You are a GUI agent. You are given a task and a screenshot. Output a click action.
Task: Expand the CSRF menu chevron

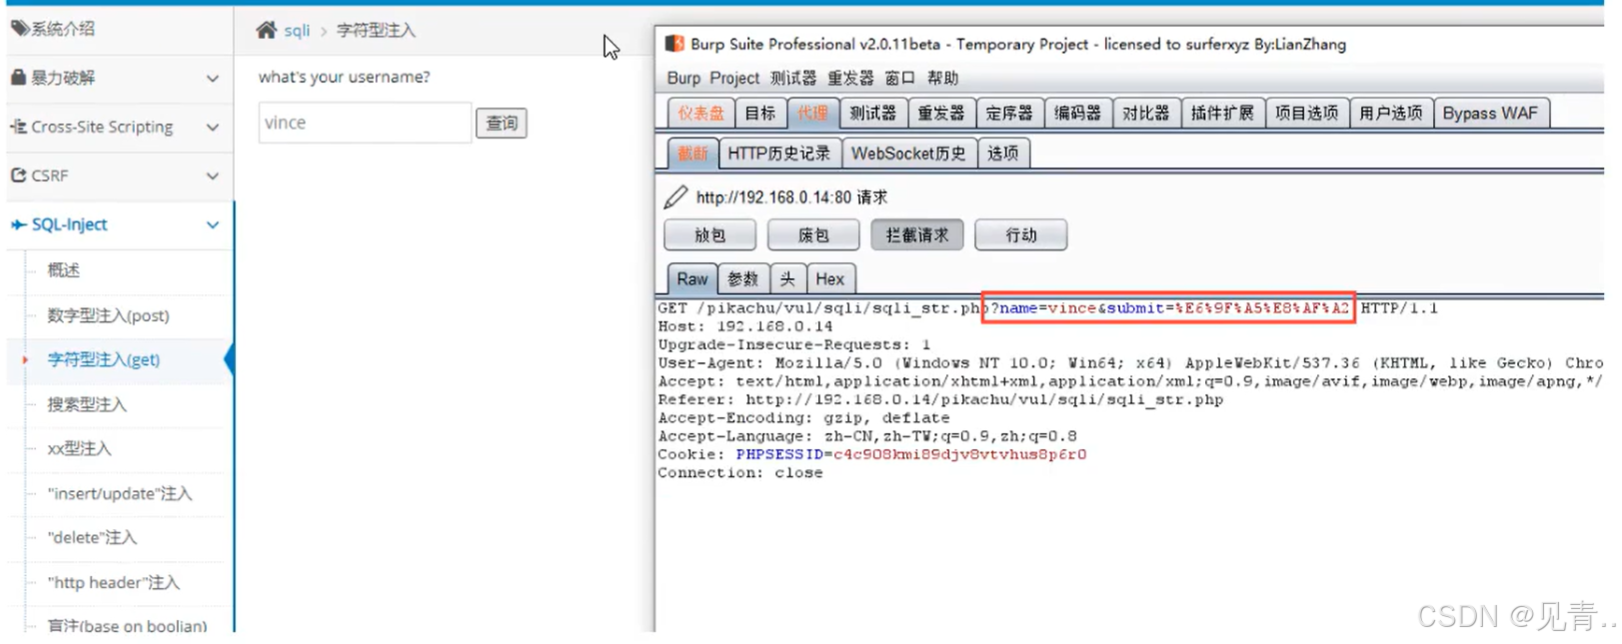pyautogui.click(x=212, y=176)
